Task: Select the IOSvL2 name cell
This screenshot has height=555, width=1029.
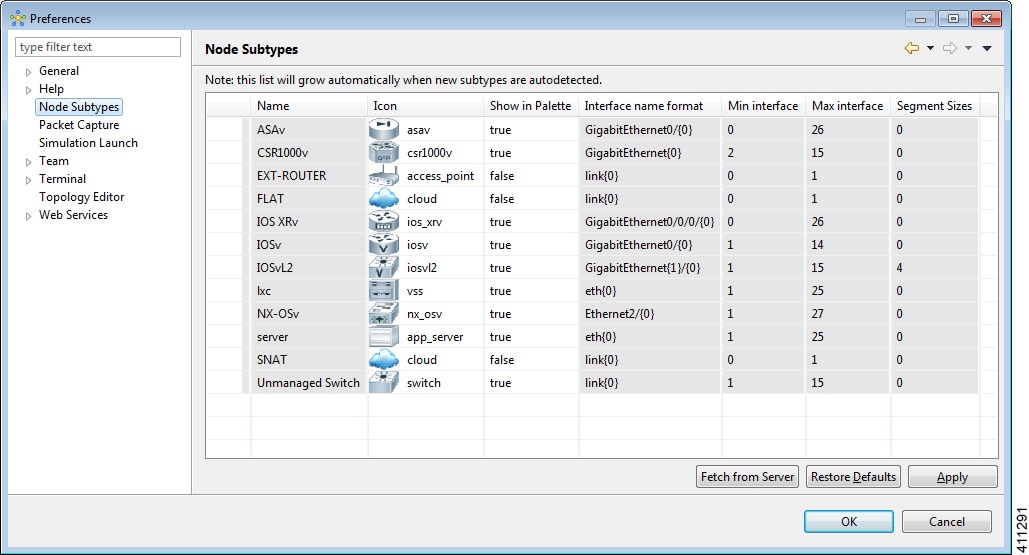Action: point(308,267)
